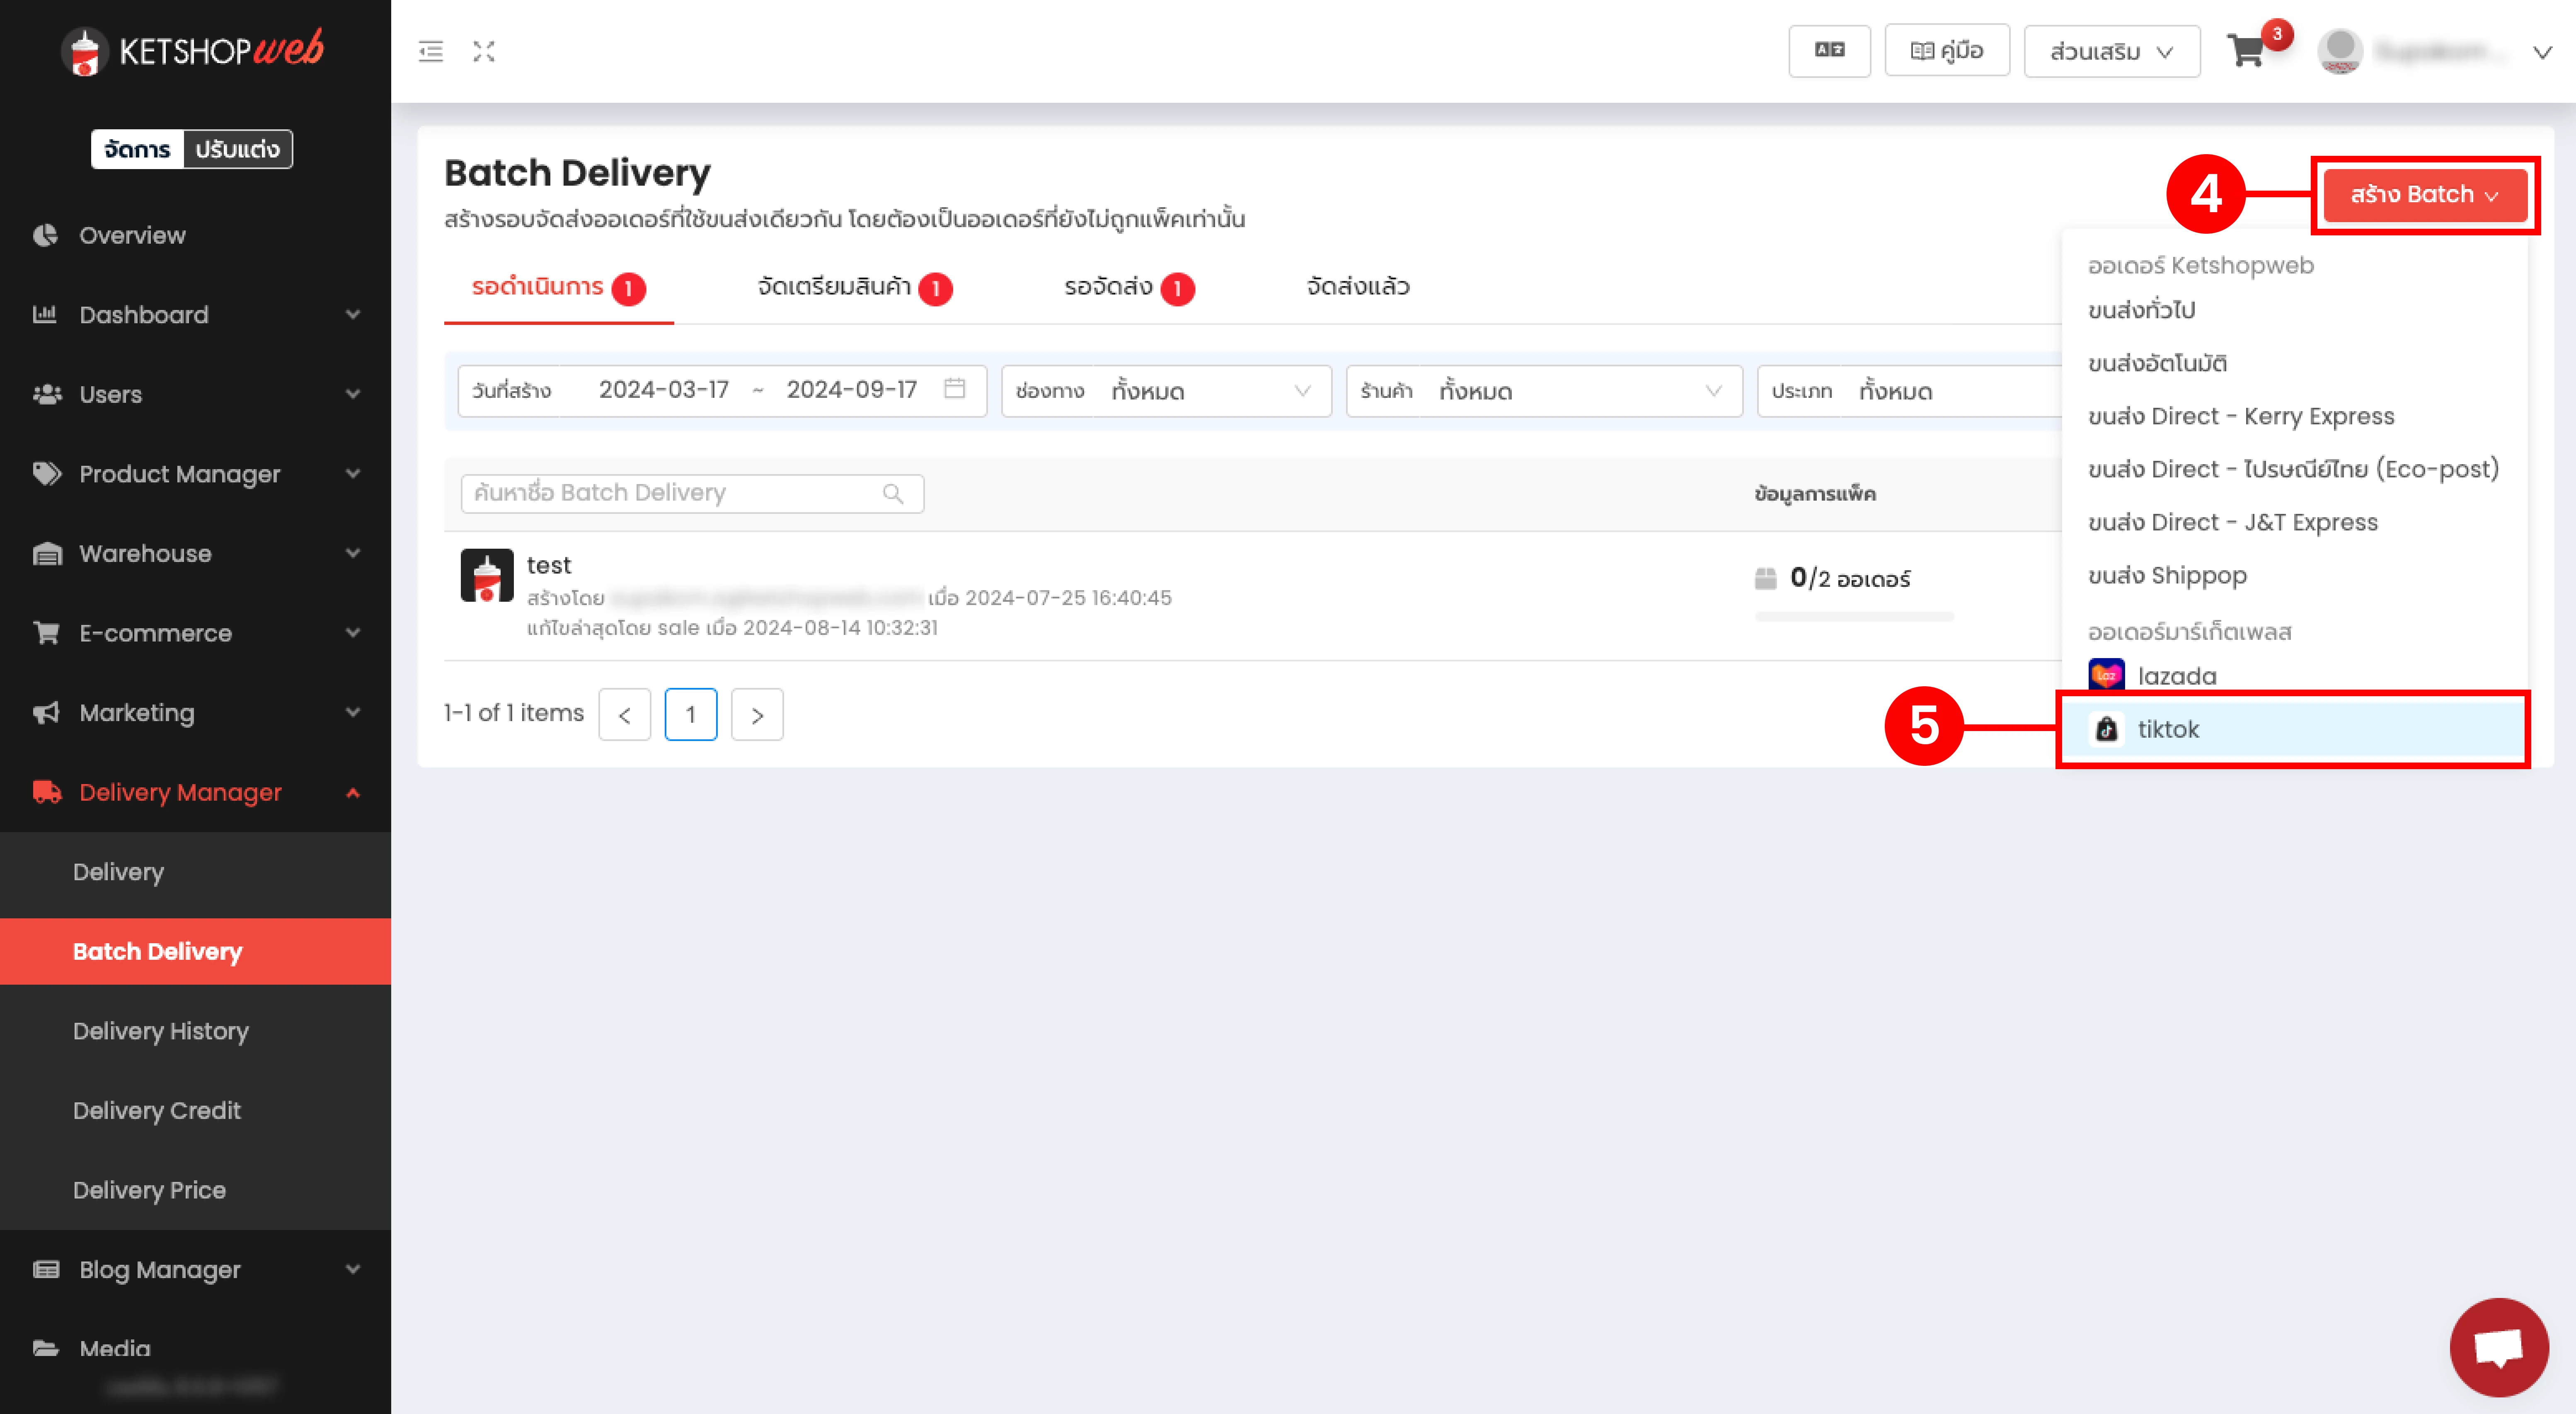Expand the Blog Manager chevron
The width and height of the screenshot is (2576, 1414).
coord(353,1269)
